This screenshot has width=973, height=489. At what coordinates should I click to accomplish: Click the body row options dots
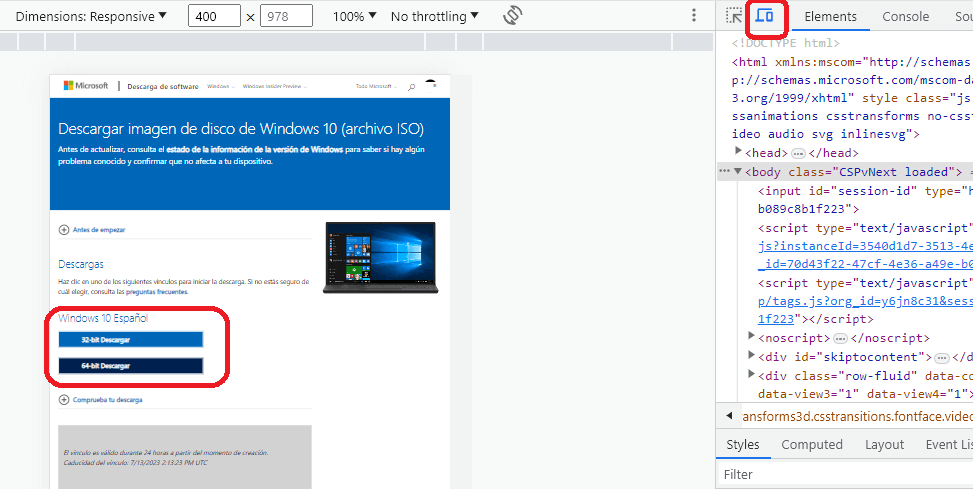[x=724, y=171]
